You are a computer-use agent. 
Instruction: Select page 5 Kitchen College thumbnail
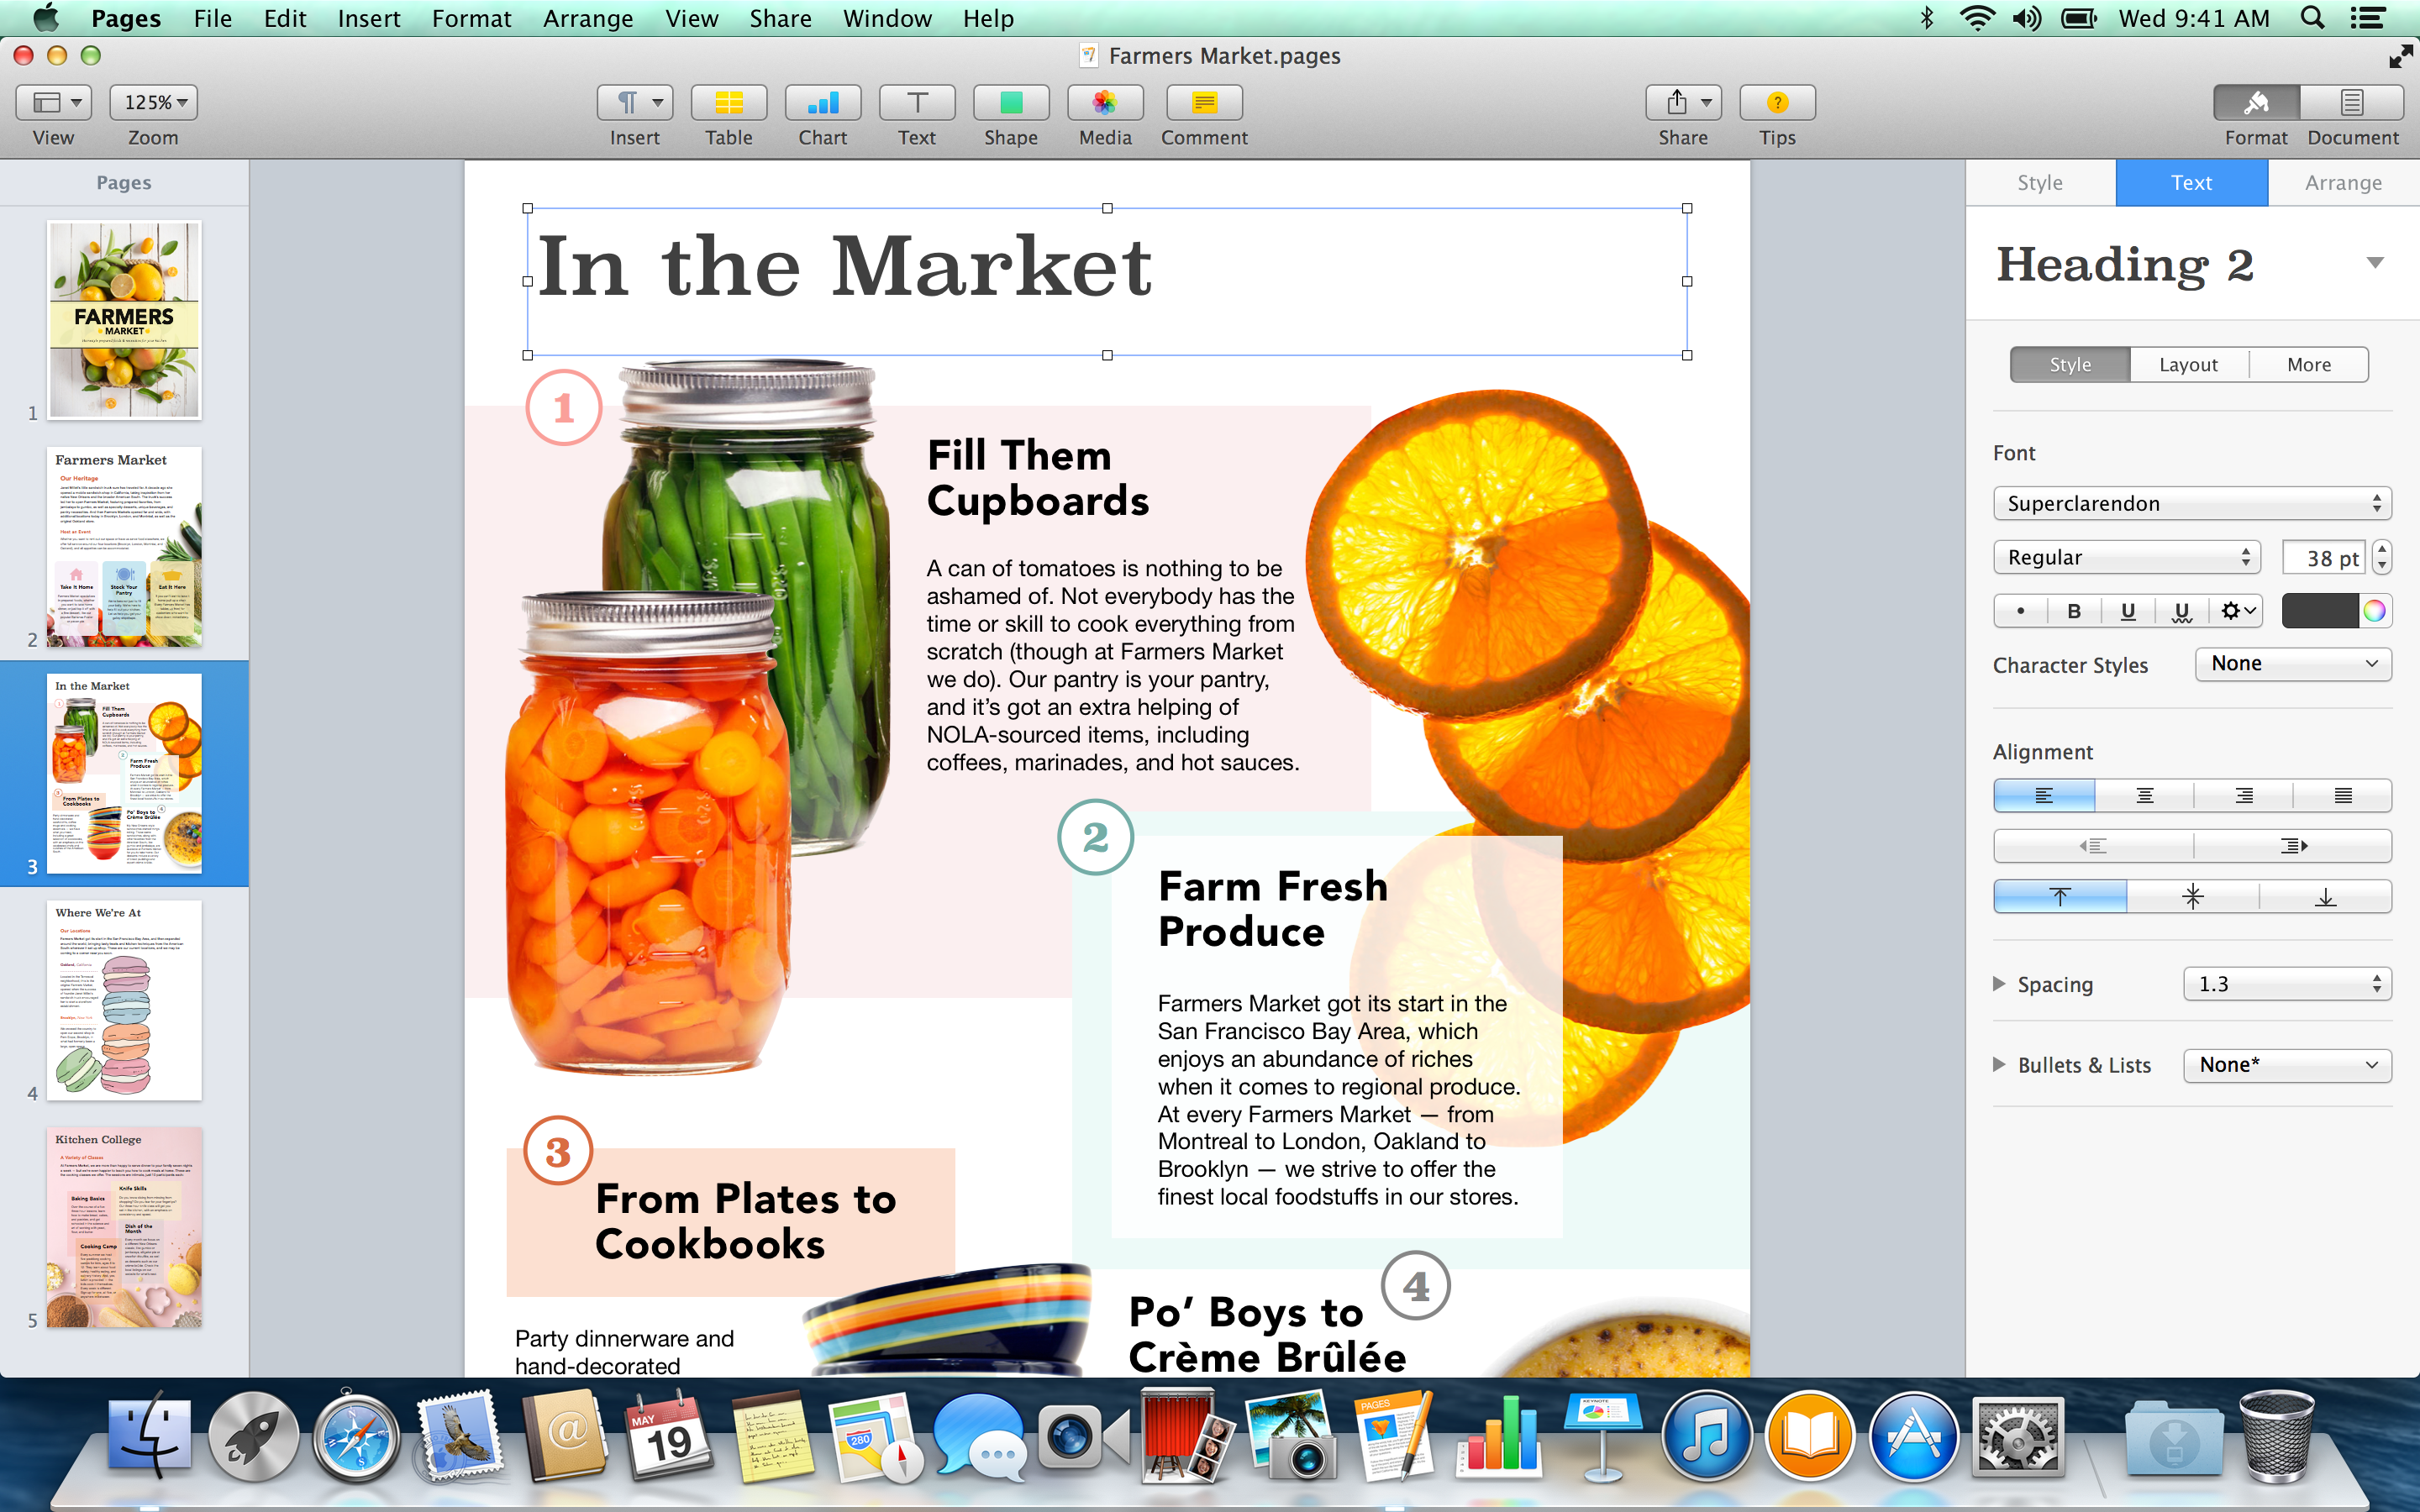(124, 1228)
